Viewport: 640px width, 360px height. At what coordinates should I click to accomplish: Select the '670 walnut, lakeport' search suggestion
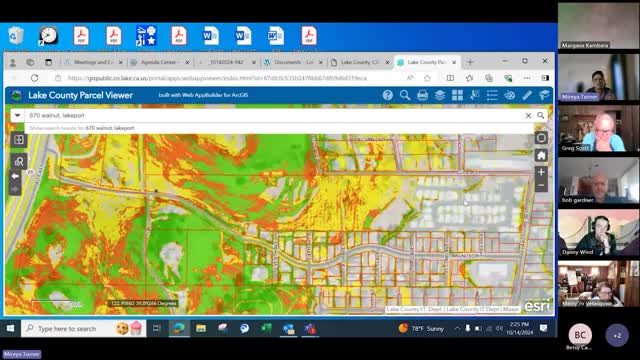[82, 128]
